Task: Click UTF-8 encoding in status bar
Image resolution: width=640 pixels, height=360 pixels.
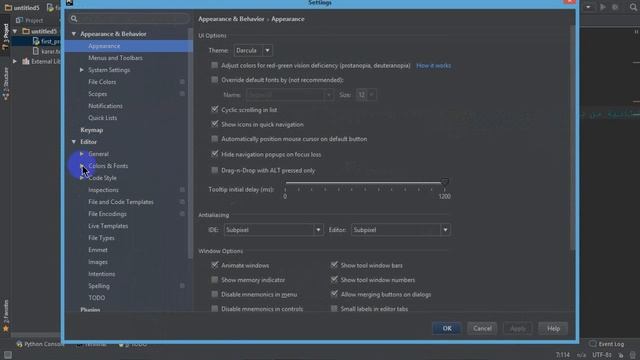Action: coord(602,355)
